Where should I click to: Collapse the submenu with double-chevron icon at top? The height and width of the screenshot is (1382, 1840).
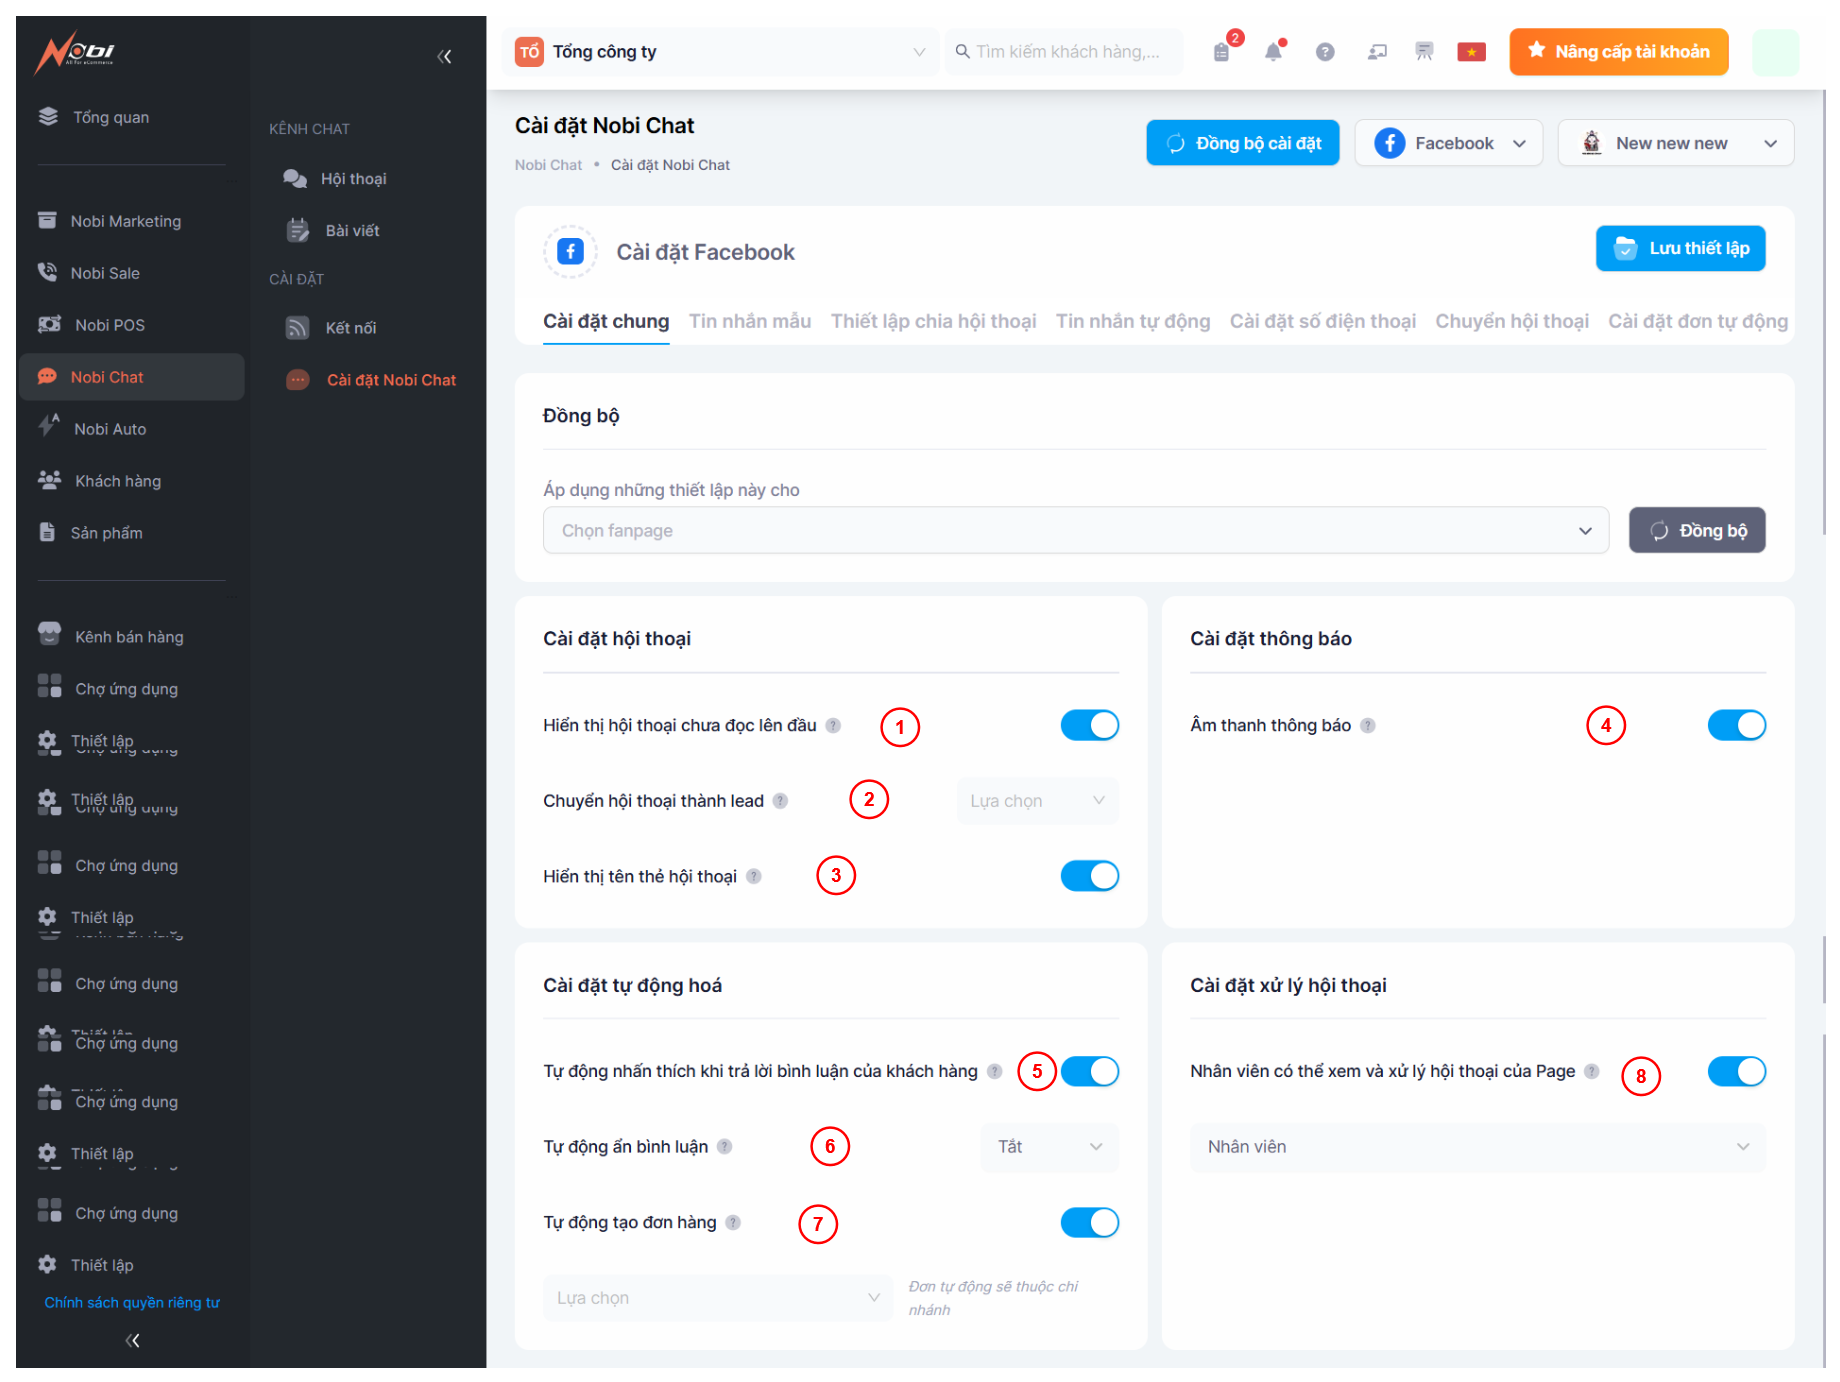pyautogui.click(x=444, y=57)
